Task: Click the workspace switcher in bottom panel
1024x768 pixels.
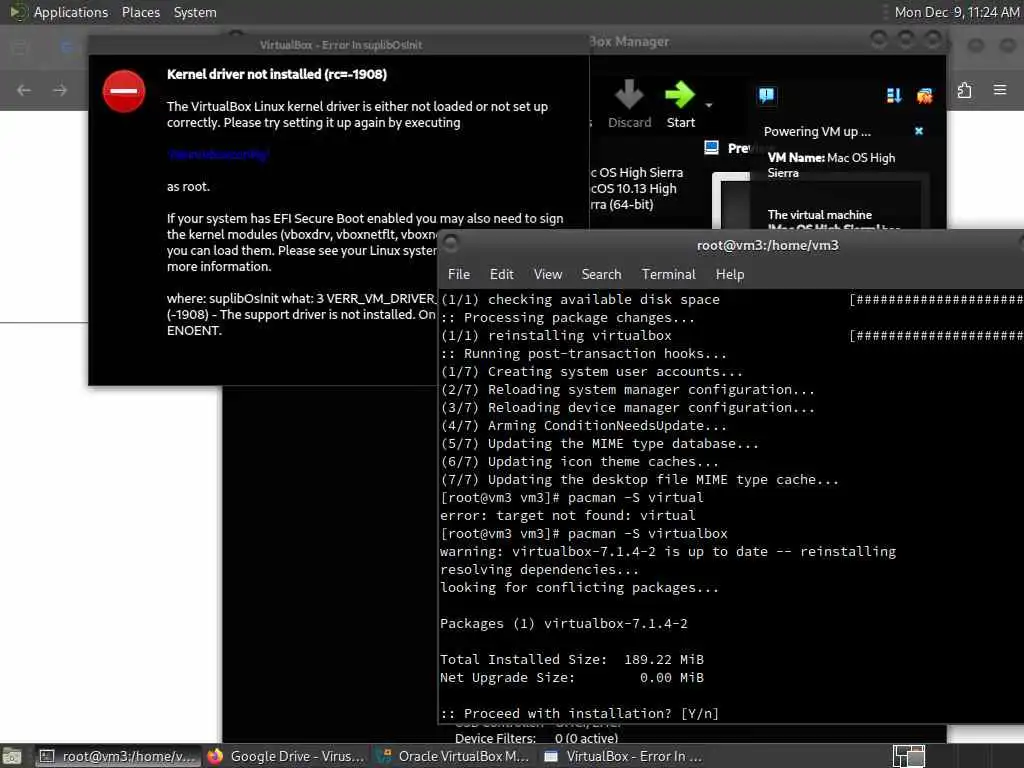Action: pyautogui.click(x=909, y=756)
